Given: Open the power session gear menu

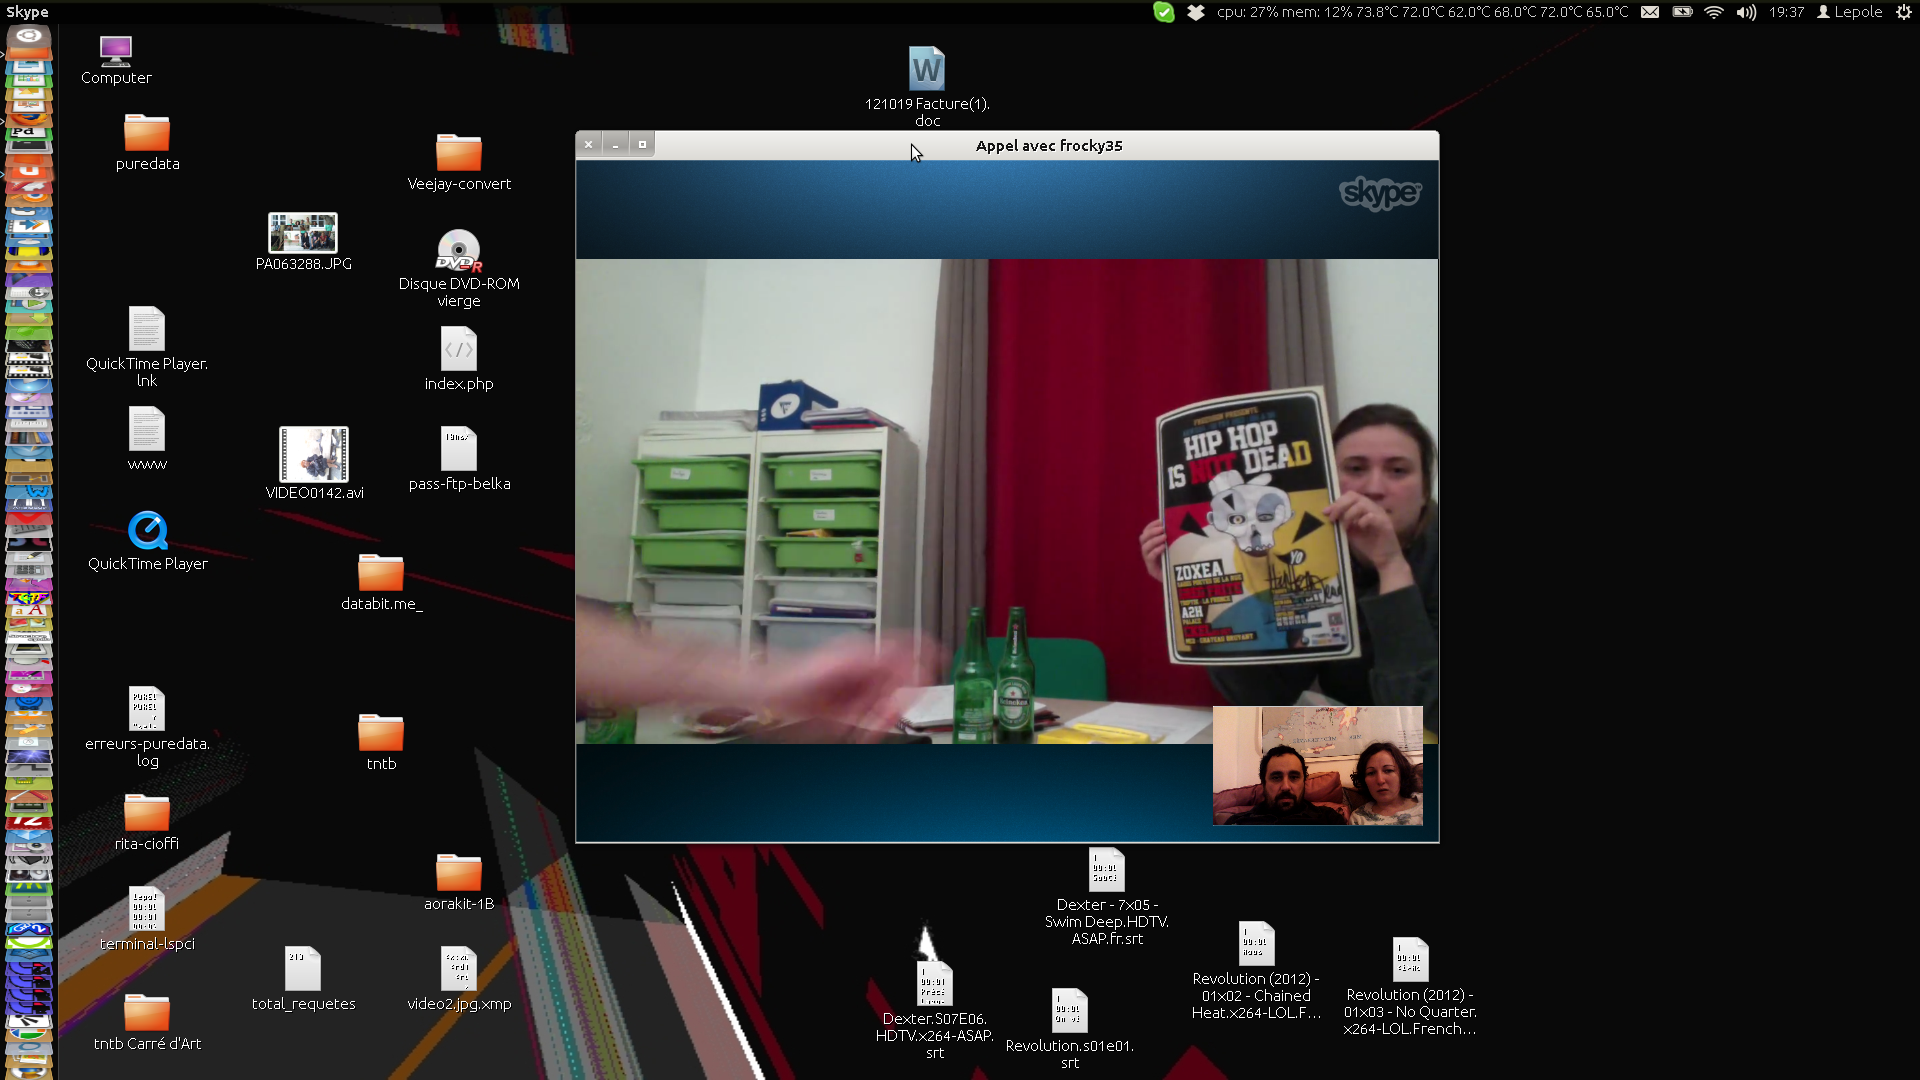Looking at the screenshot, I should 1904,12.
